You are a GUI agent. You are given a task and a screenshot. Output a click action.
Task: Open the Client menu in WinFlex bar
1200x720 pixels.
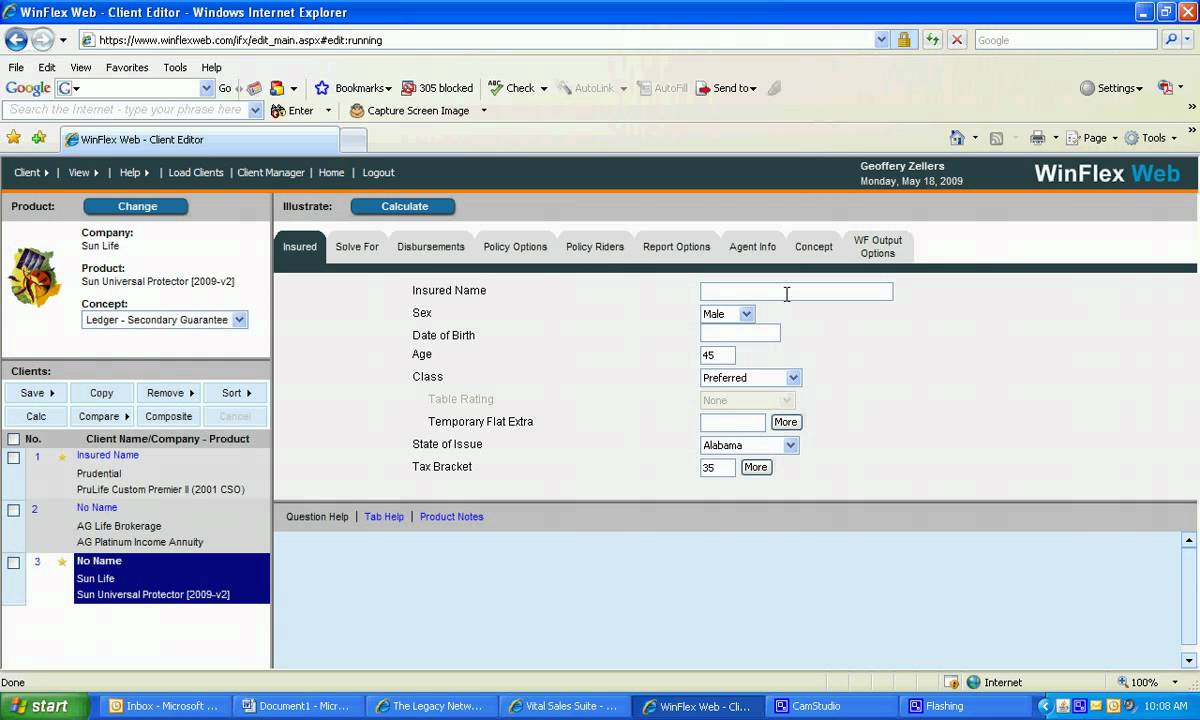(31, 172)
